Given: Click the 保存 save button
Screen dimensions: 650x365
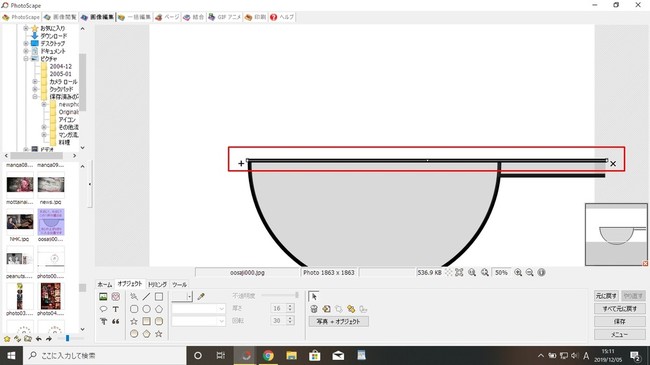Looking at the screenshot, I should coord(619,321).
